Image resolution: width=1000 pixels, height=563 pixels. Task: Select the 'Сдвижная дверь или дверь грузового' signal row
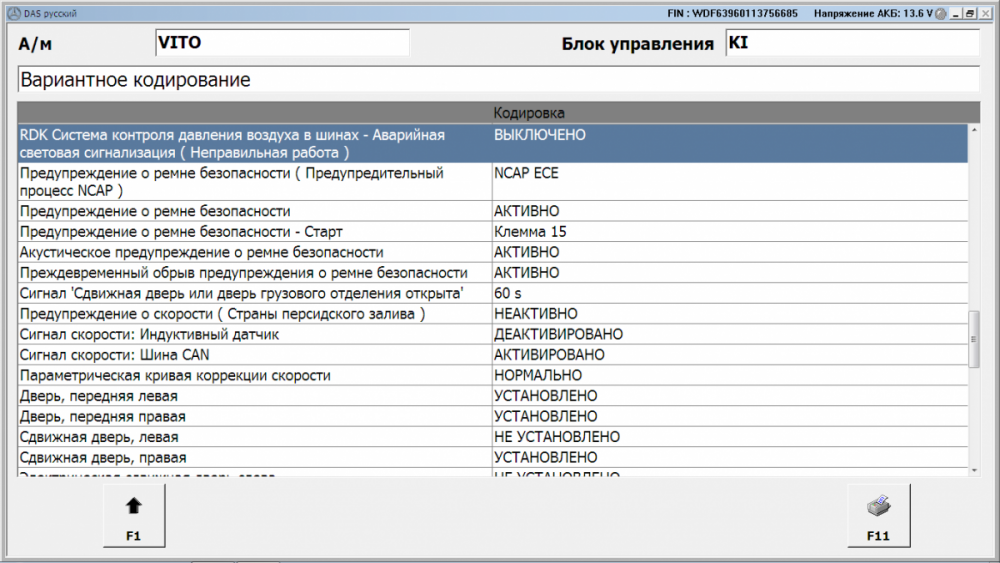pos(493,293)
